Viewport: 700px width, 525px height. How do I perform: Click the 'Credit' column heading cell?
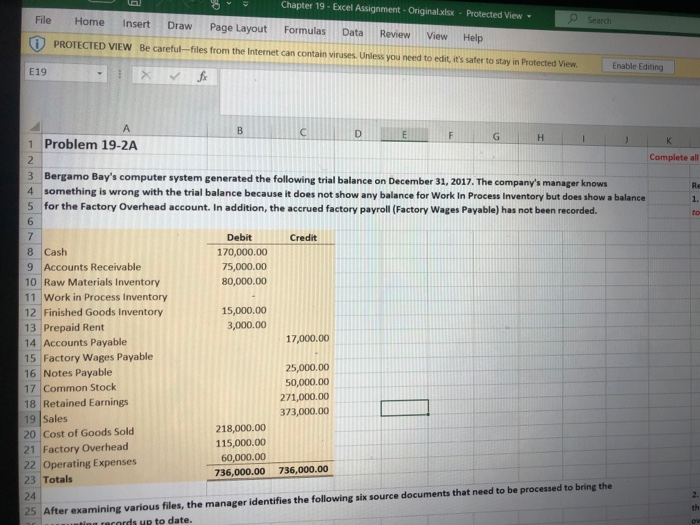(x=303, y=238)
